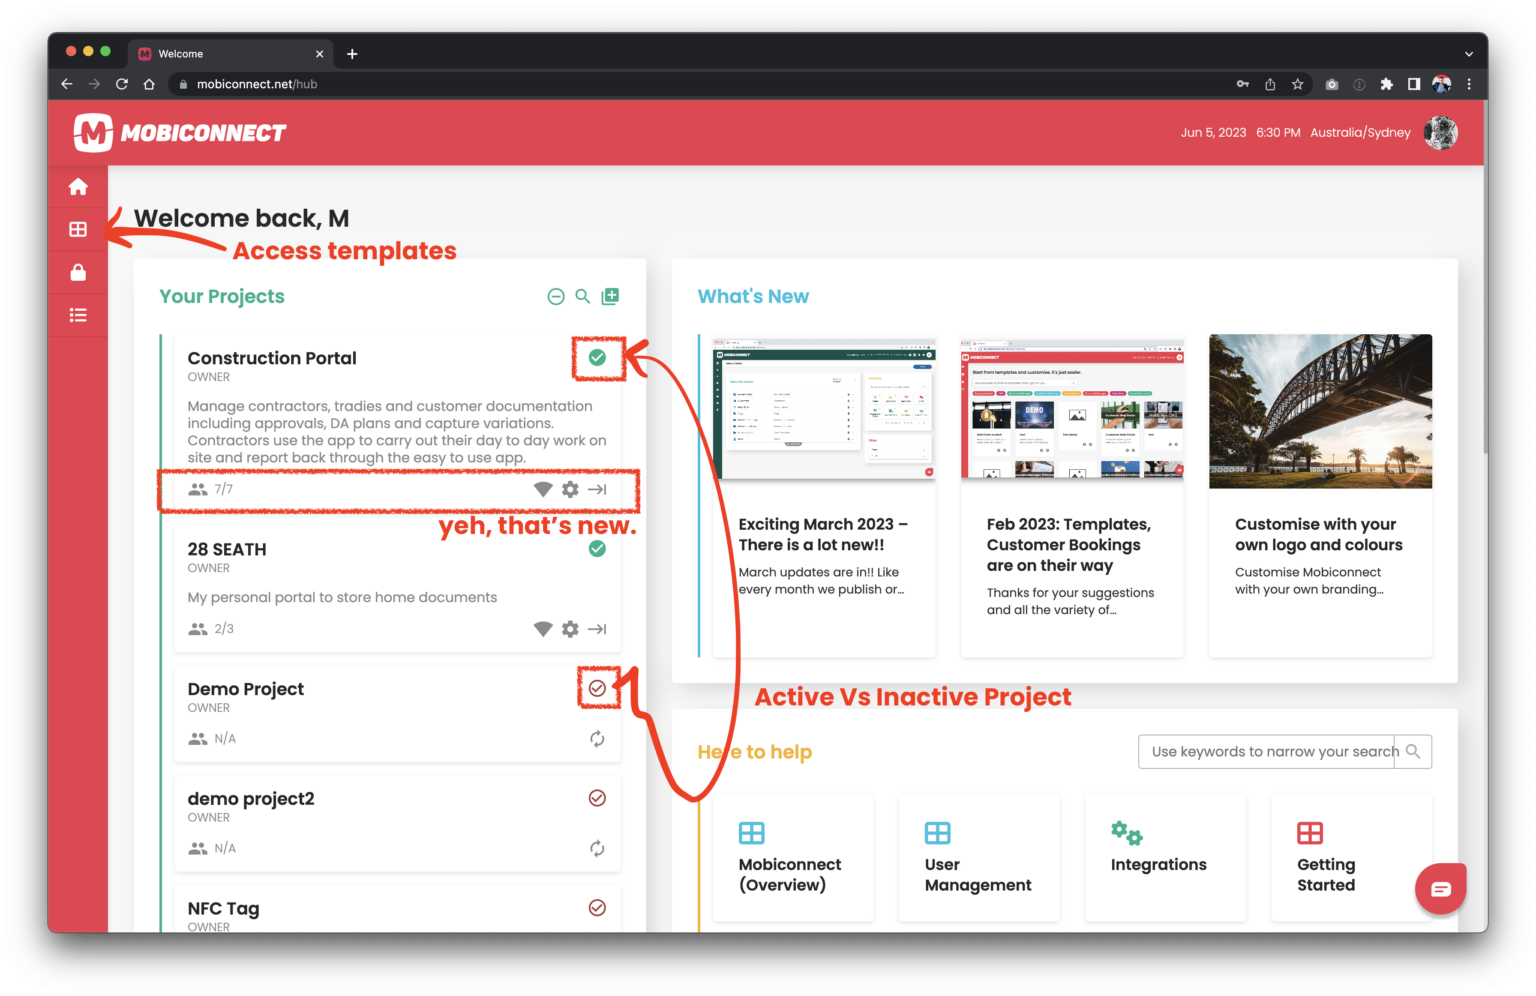Select the Welcome browser tab
Screen dimensions: 1536x996
(220, 53)
